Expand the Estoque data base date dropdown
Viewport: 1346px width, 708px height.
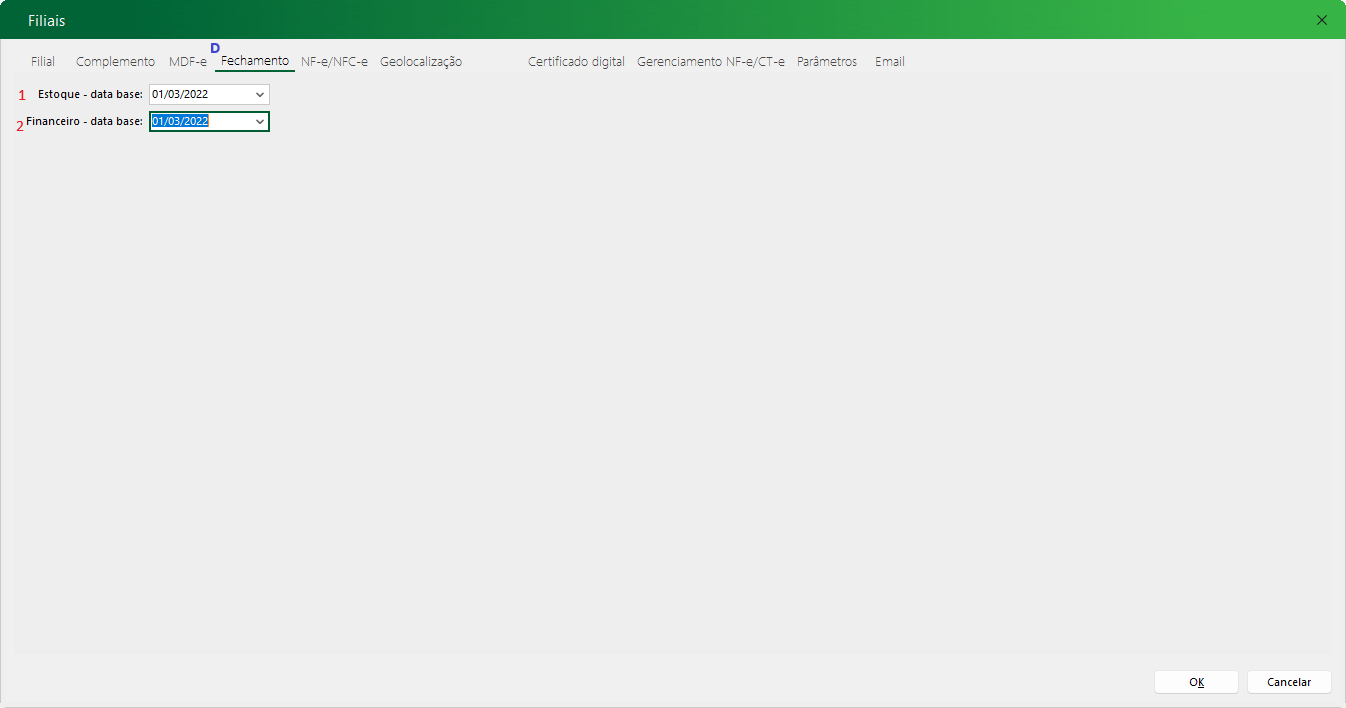click(260, 95)
